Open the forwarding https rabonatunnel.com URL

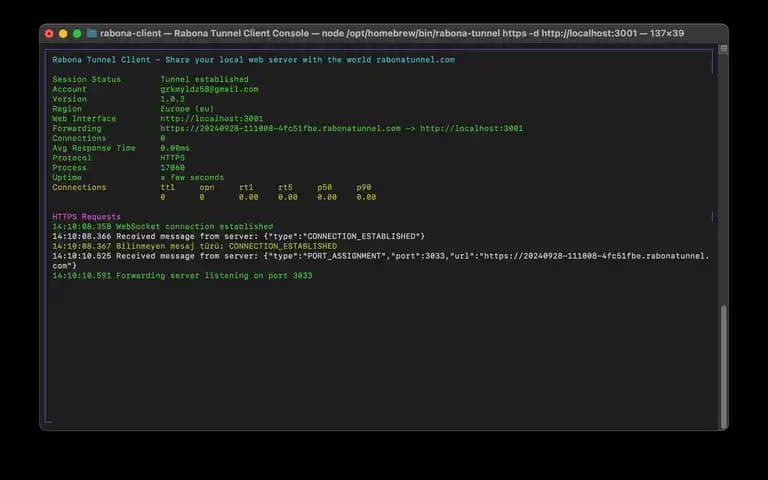(x=280, y=128)
